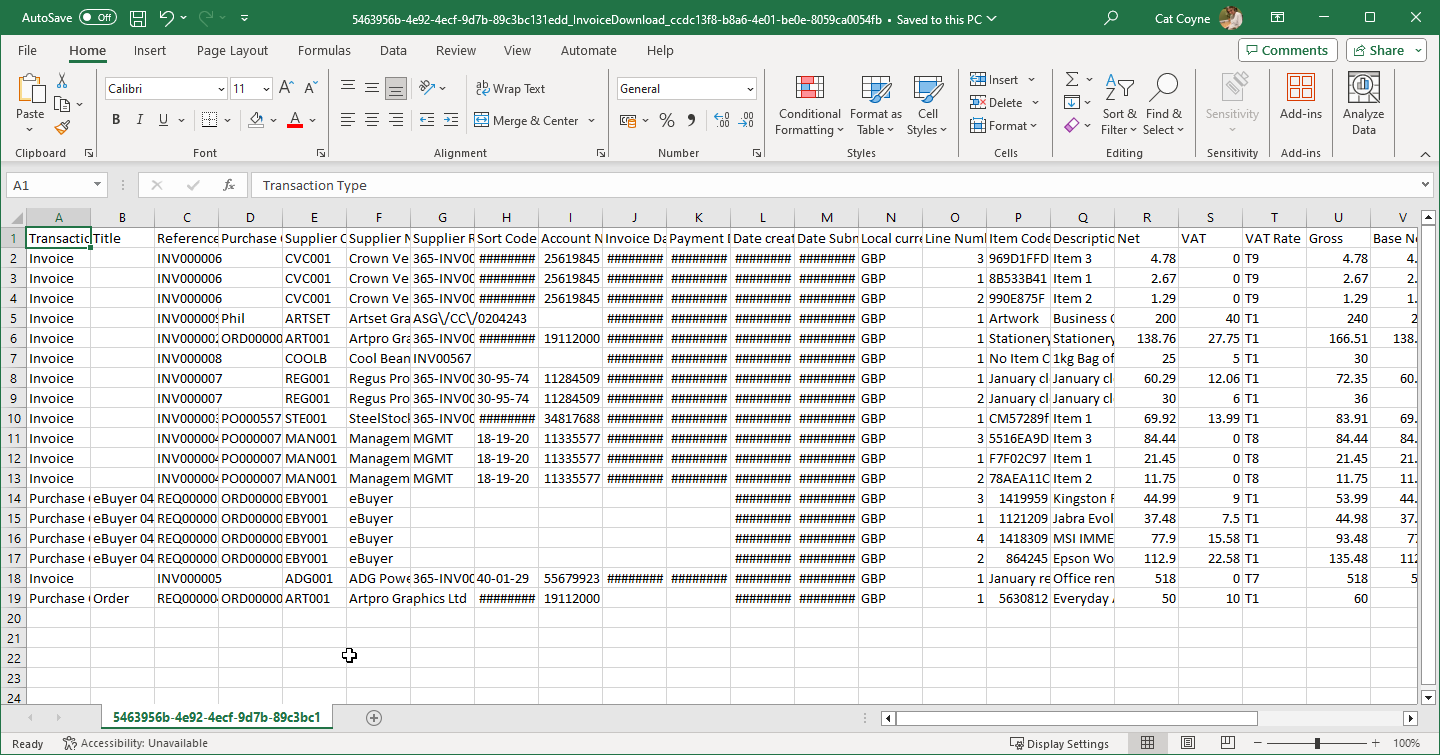Toggle Underline formatting
Image resolution: width=1440 pixels, height=755 pixels.
(164, 120)
